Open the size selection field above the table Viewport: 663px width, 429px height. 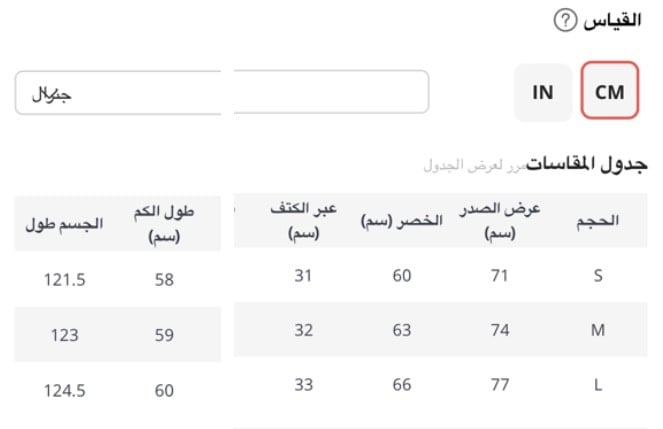(220, 92)
